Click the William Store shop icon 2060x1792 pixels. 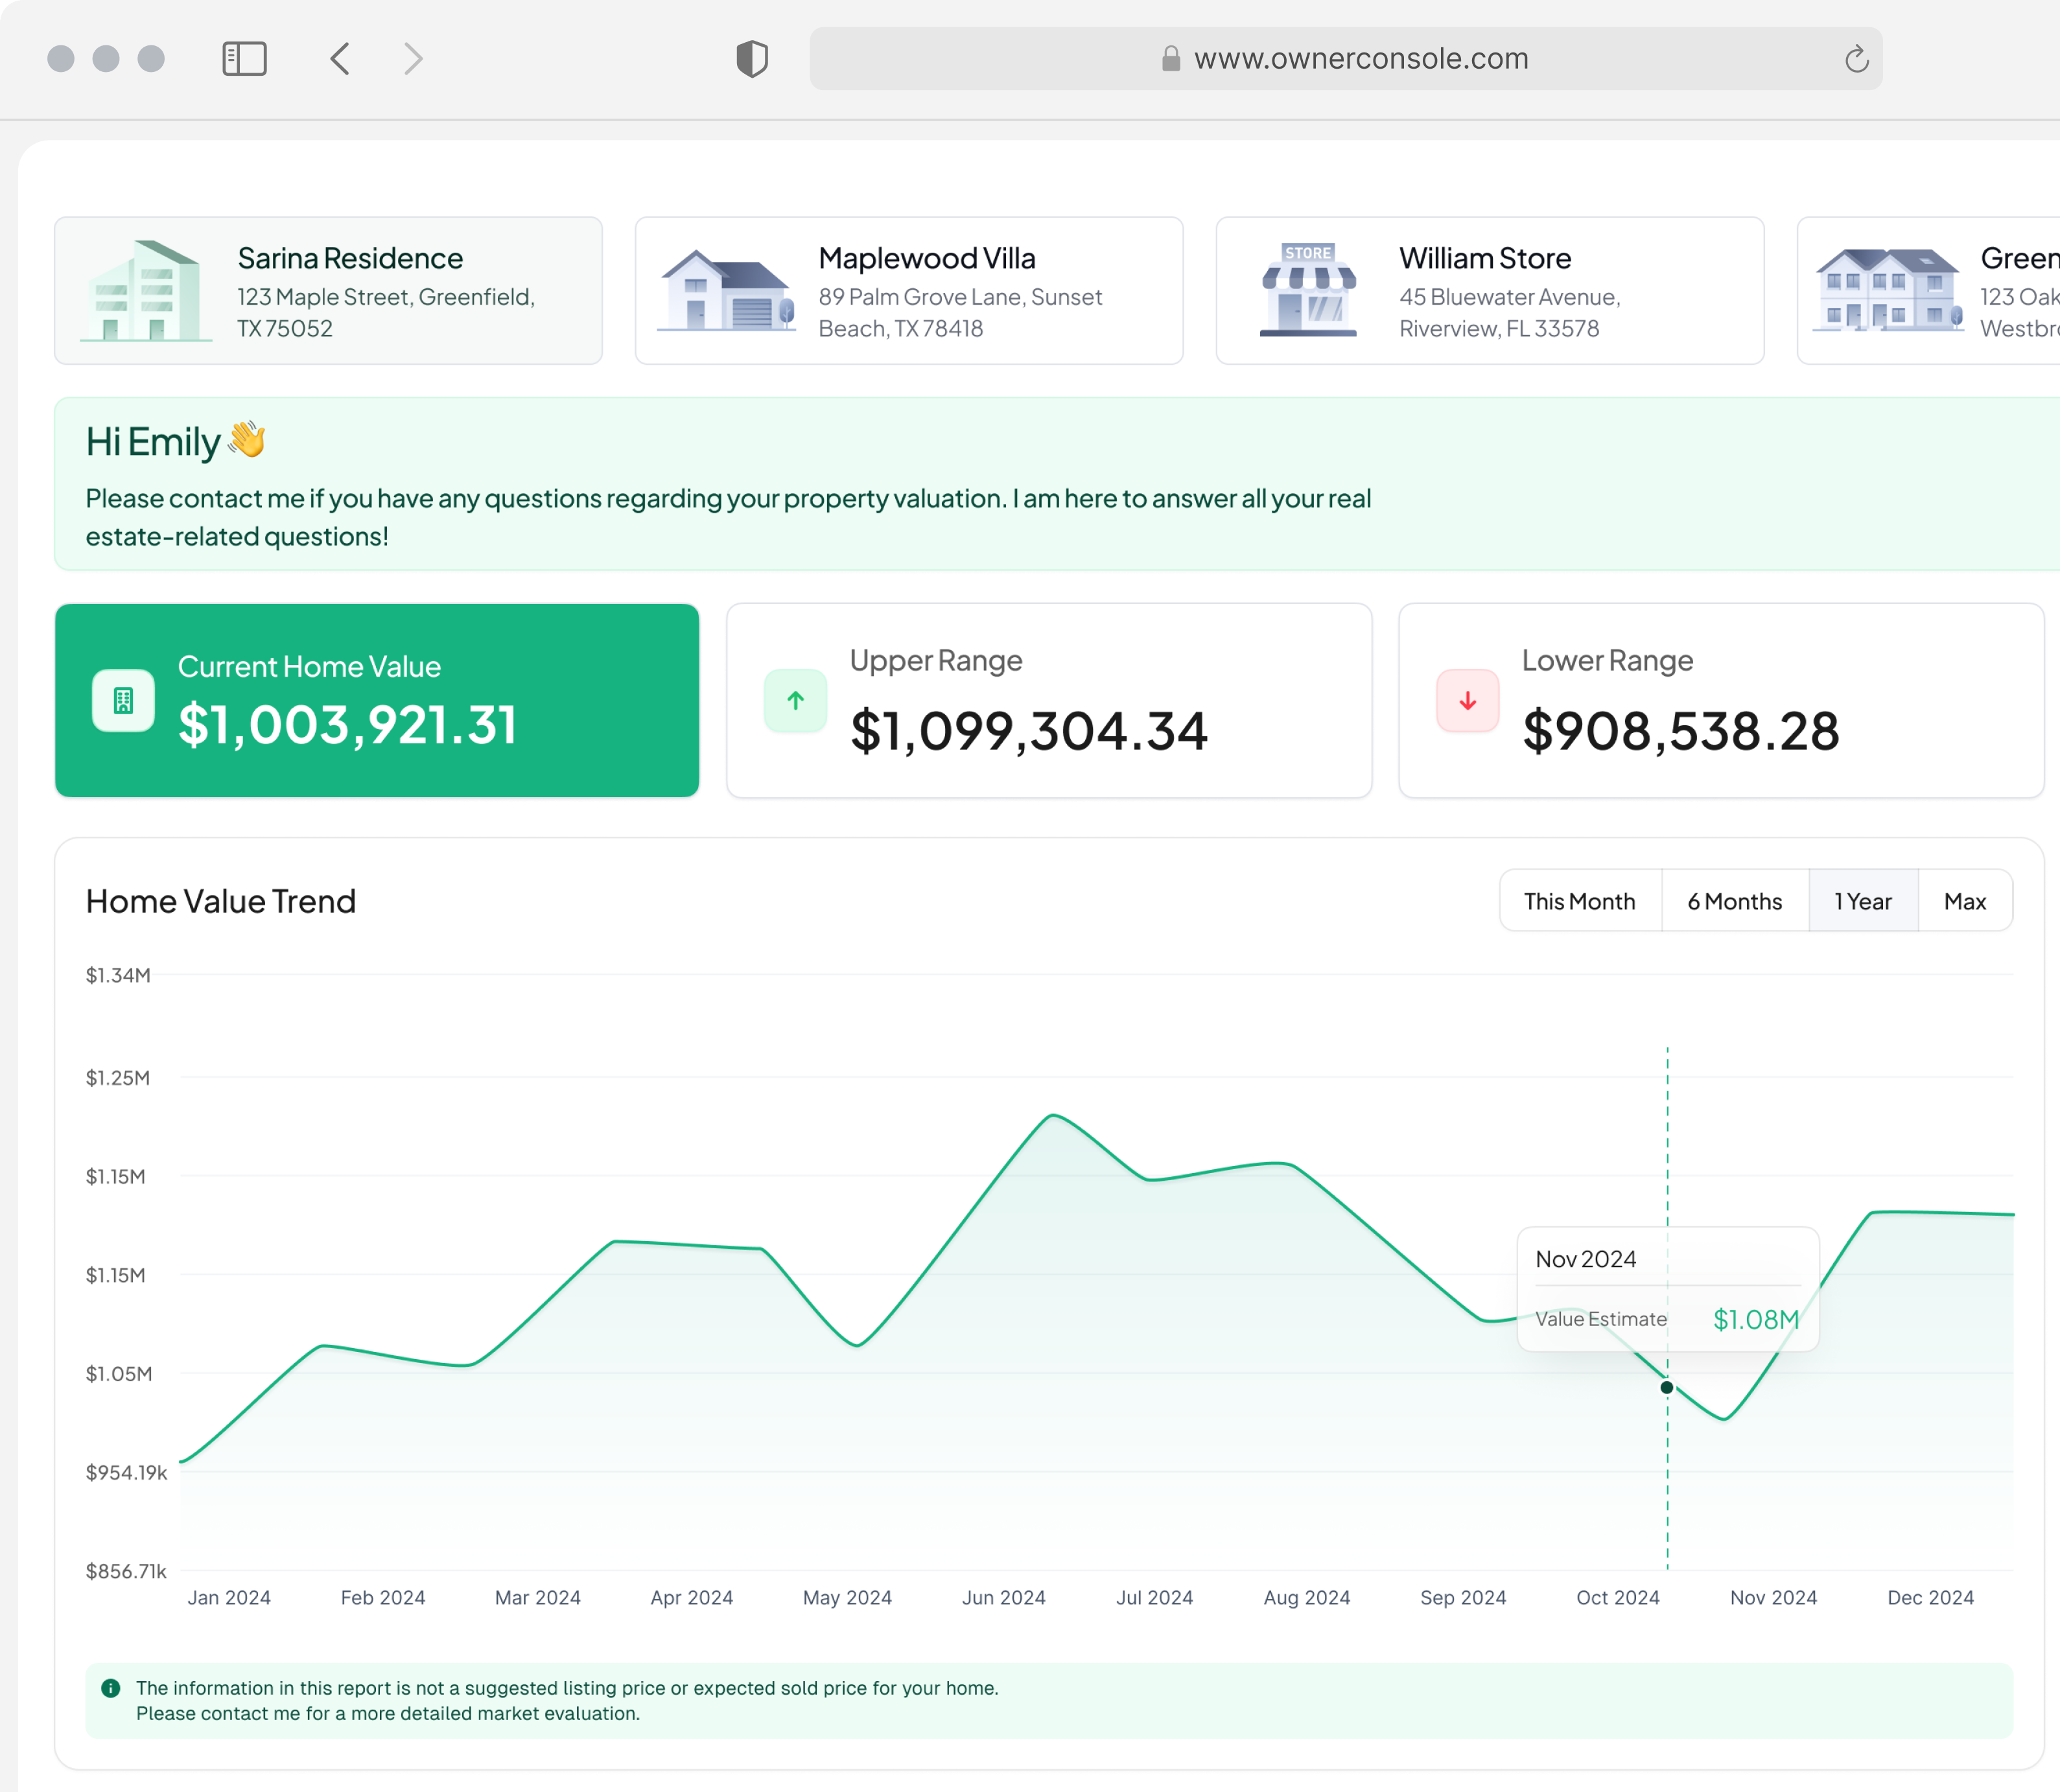(1308, 289)
